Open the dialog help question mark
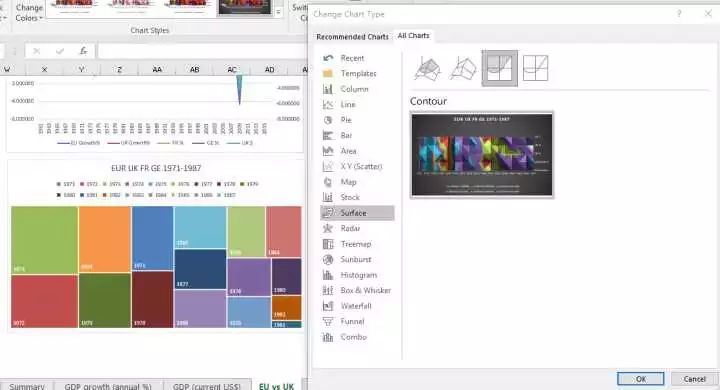720x390 pixels. click(679, 14)
